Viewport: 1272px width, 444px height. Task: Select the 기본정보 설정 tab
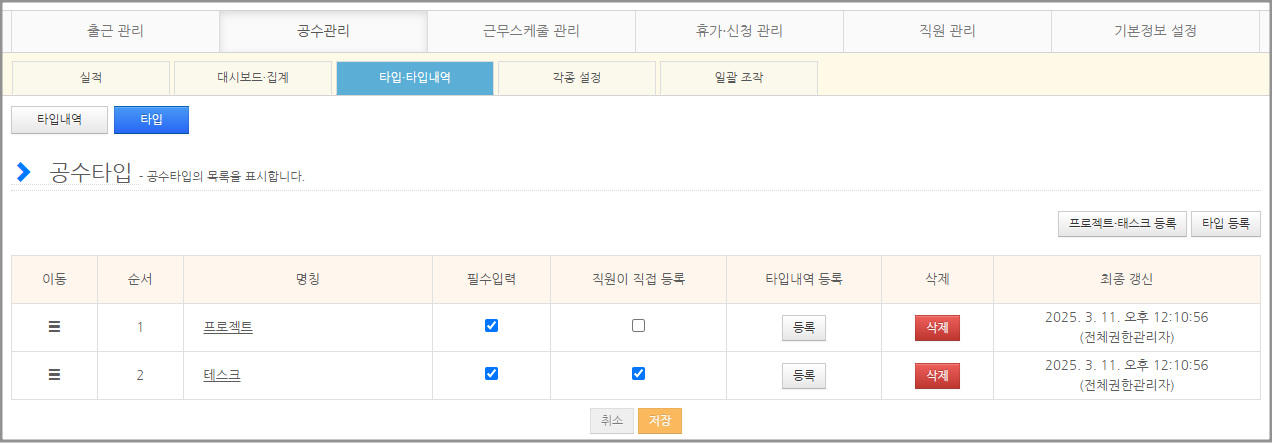click(1155, 31)
